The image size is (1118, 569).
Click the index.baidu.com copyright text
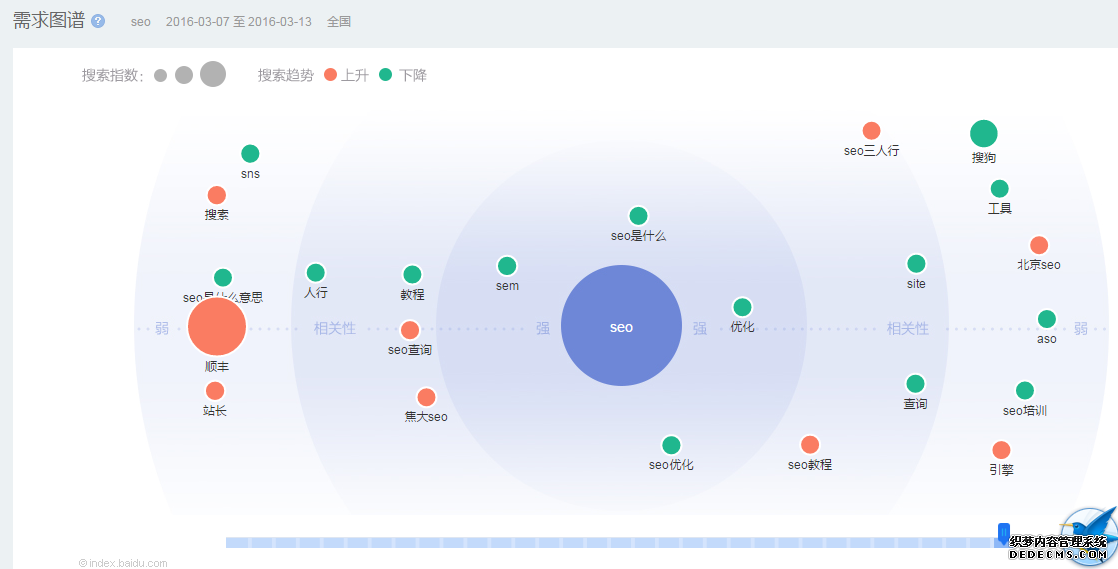pos(123,563)
